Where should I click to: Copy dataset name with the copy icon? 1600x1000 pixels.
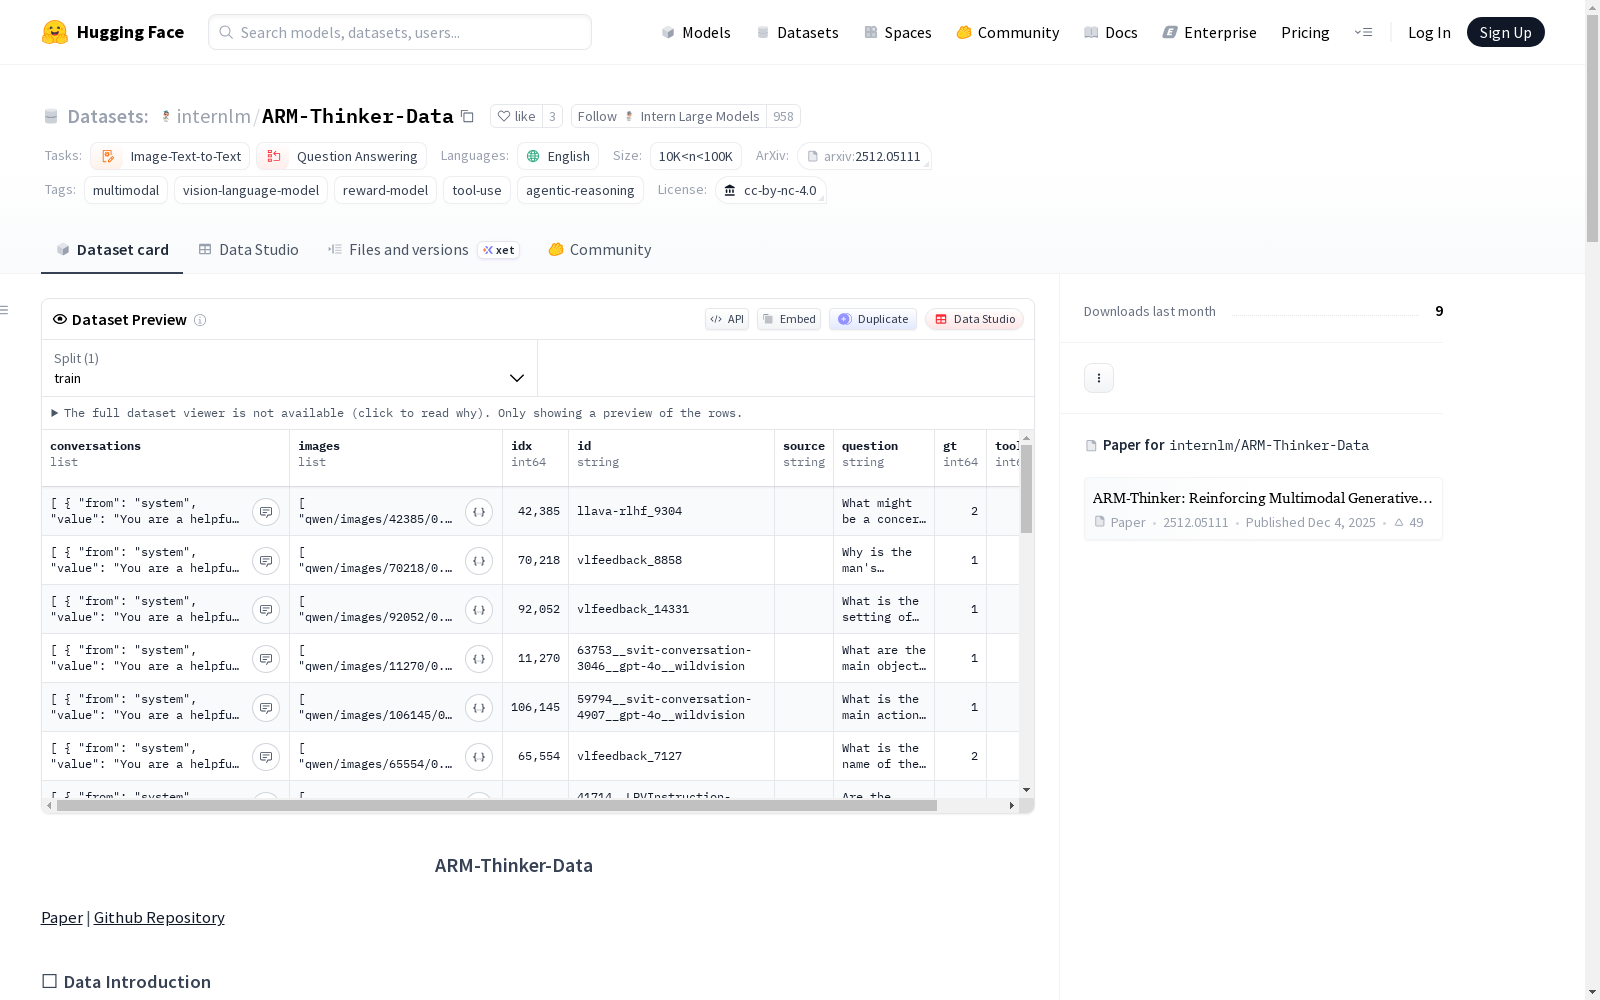[x=467, y=116]
